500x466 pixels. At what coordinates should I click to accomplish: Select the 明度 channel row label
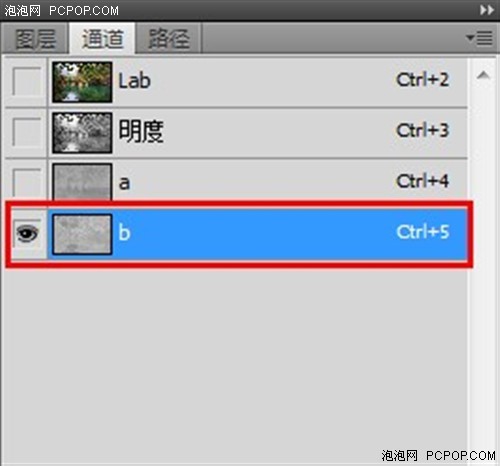coord(141,131)
